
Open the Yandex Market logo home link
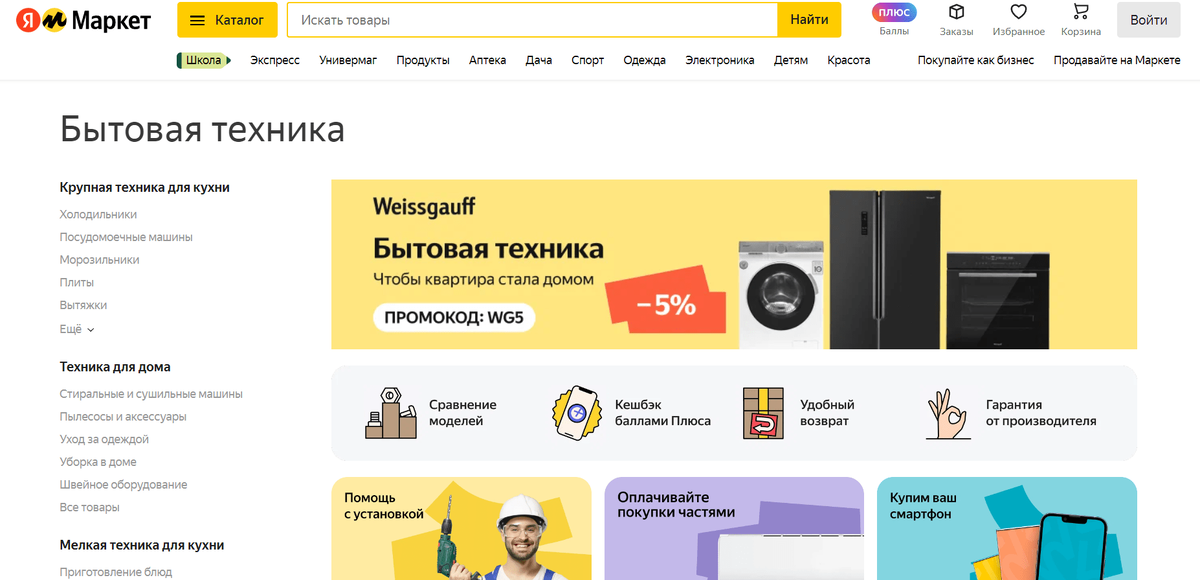[83, 20]
